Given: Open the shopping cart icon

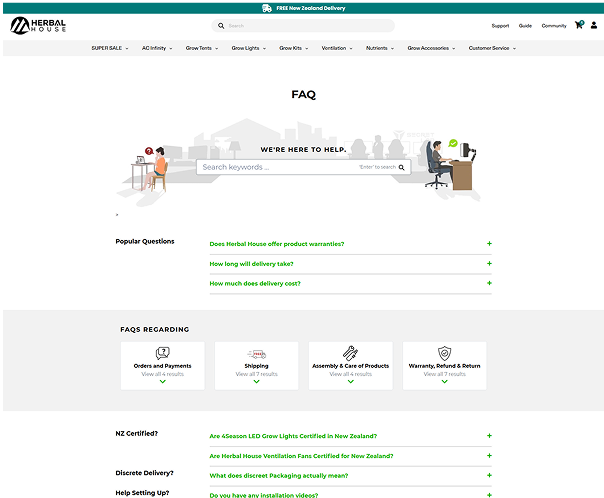Looking at the screenshot, I should pyautogui.click(x=579, y=25).
